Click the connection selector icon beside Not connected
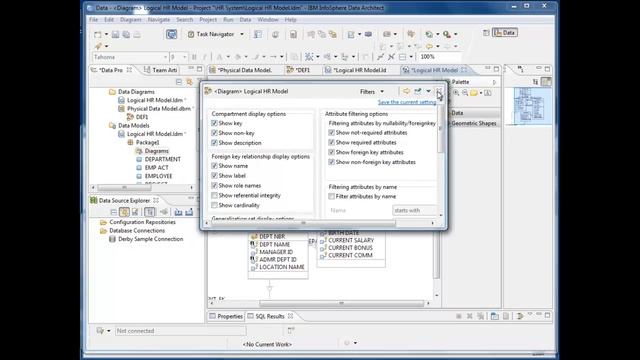 (100, 331)
